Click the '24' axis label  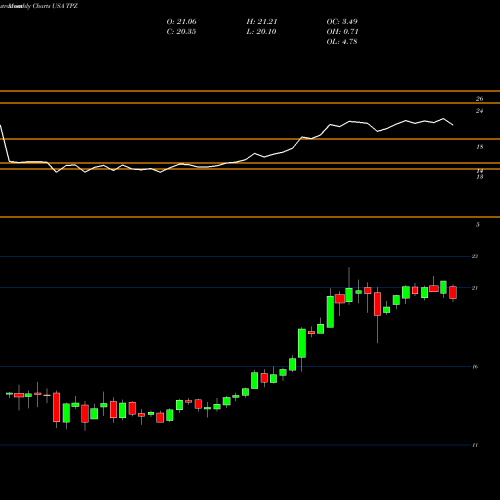[479, 111]
